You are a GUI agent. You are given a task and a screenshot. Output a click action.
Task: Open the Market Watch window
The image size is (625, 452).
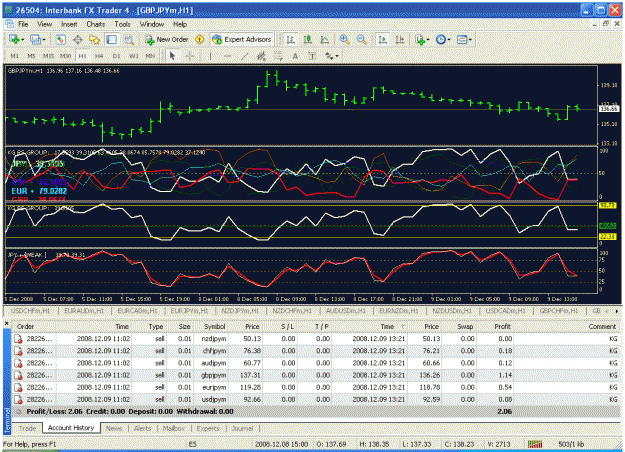click(61, 39)
